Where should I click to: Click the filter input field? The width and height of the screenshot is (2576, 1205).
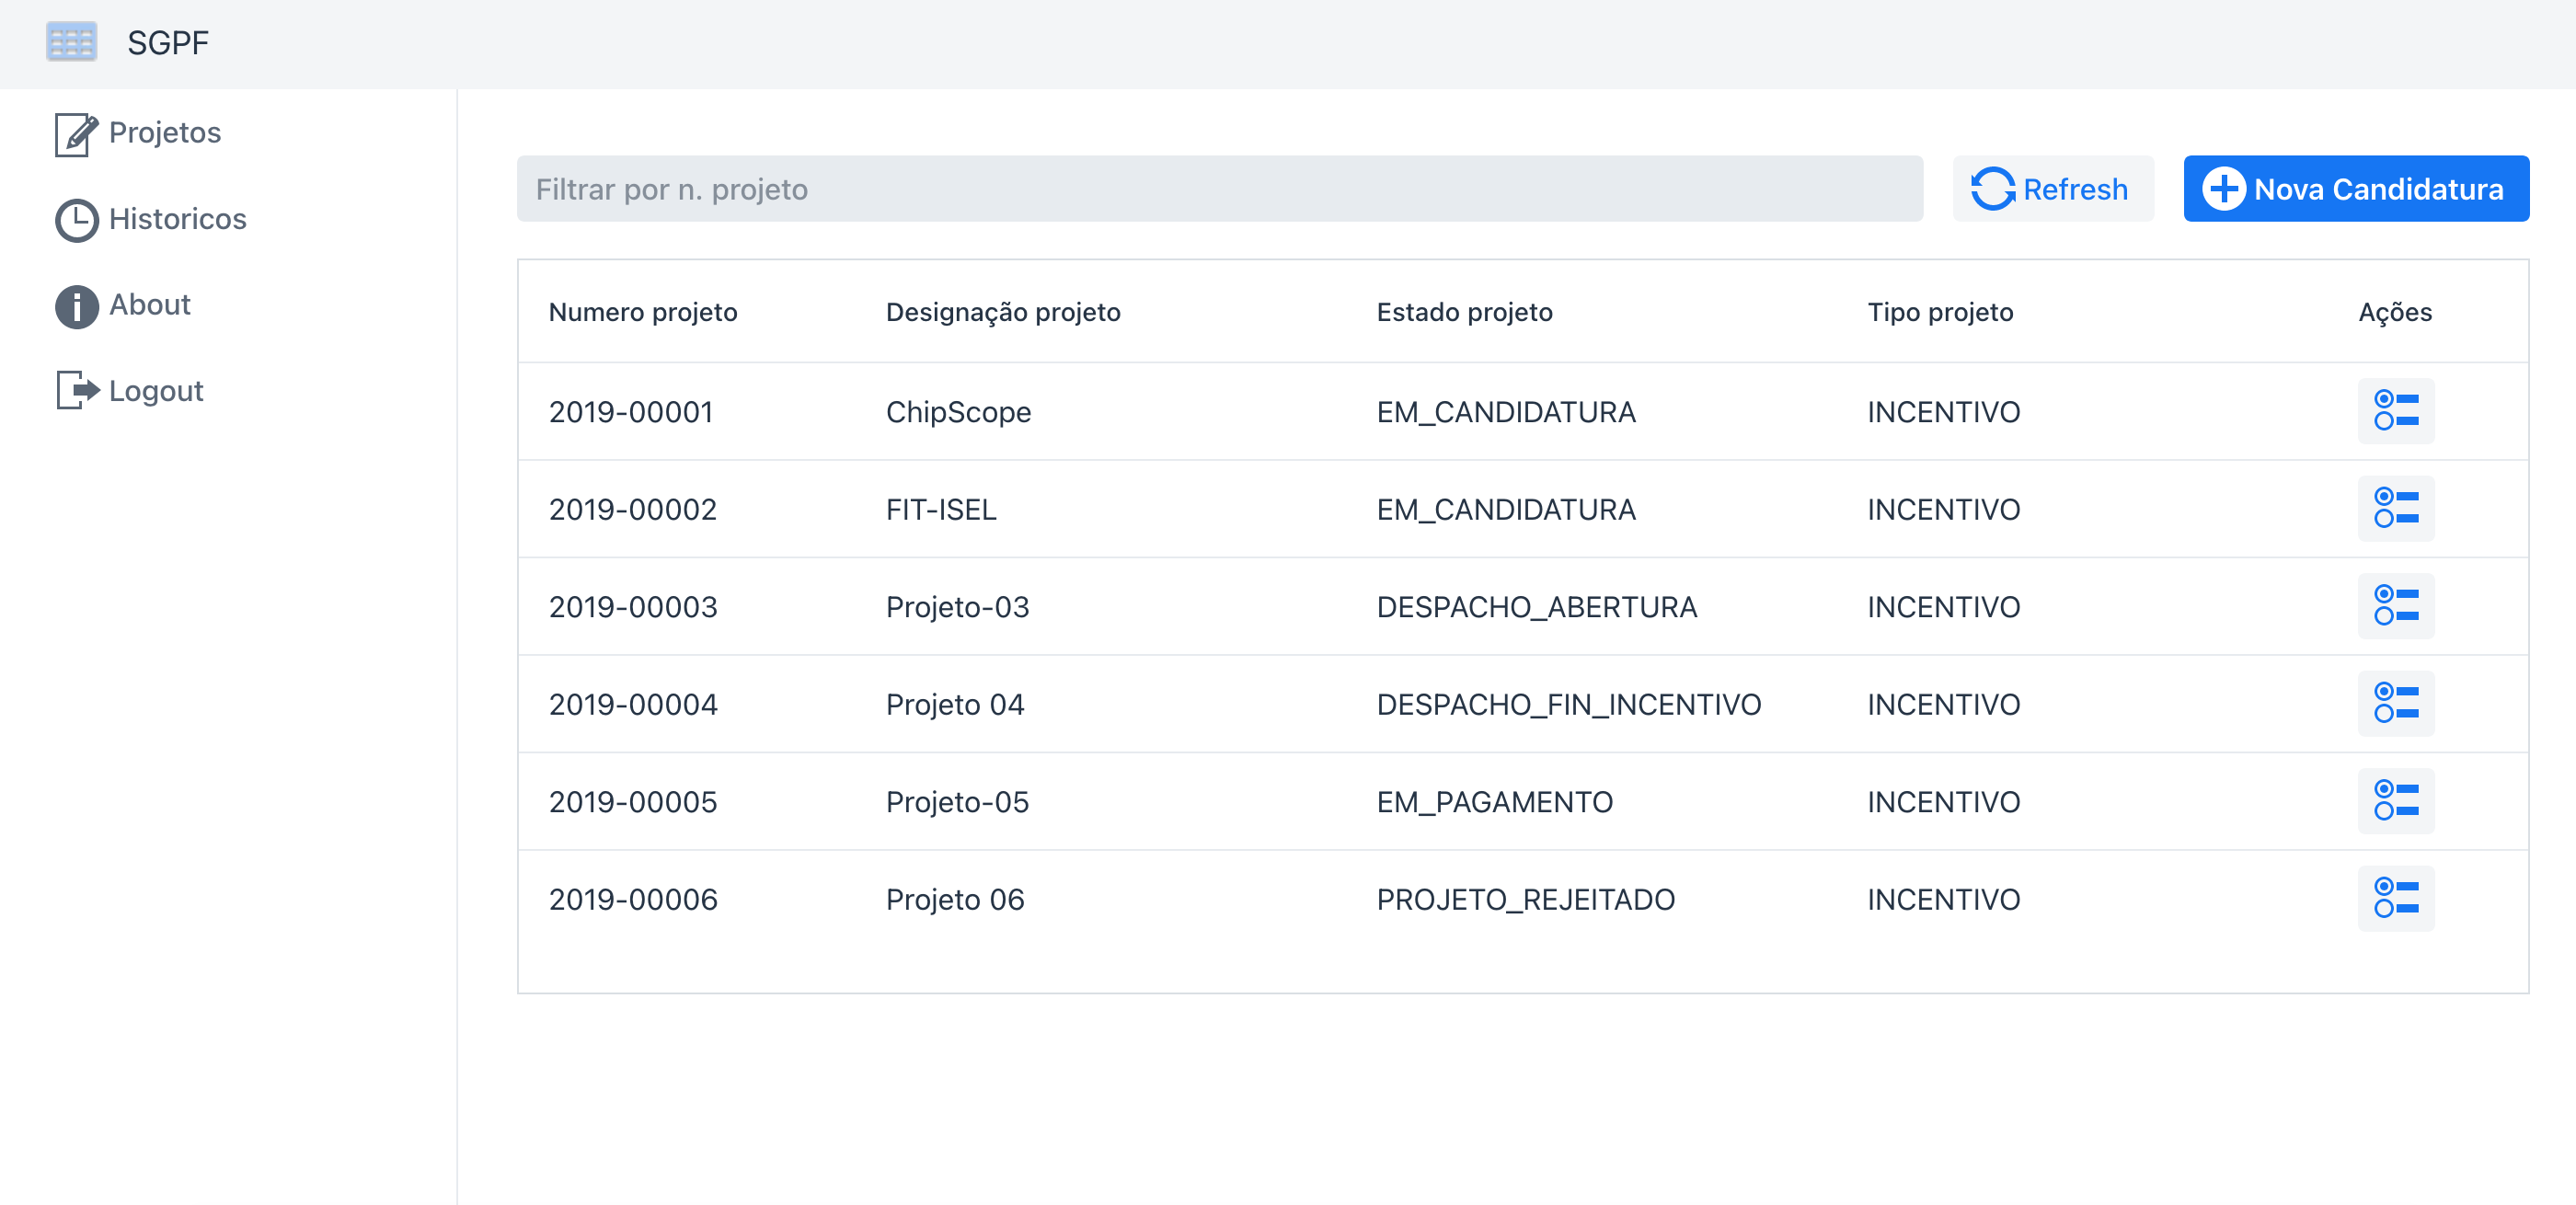click(x=1221, y=189)
